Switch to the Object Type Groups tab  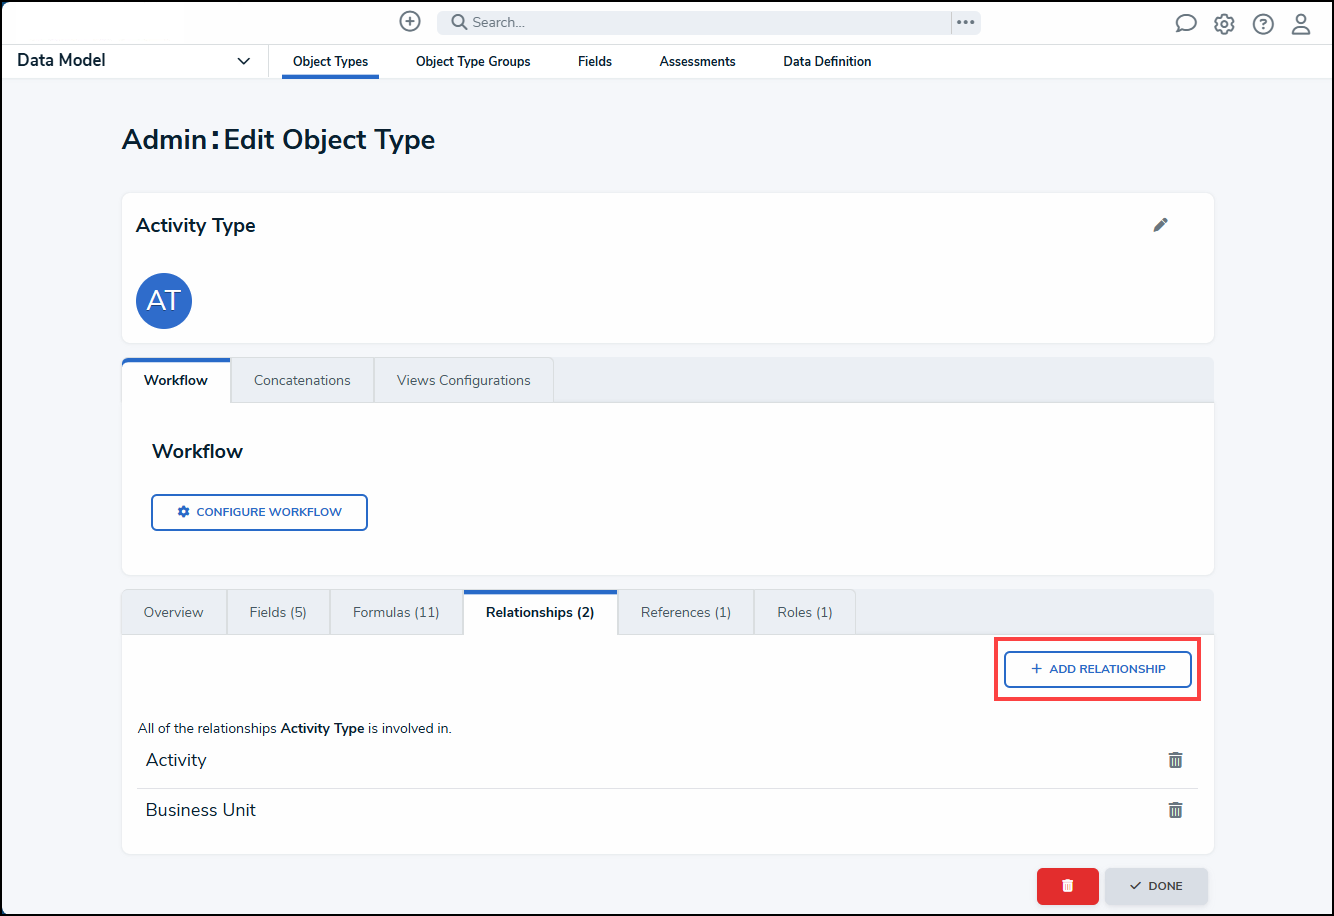pyautogui.click(x=473, y=61)
